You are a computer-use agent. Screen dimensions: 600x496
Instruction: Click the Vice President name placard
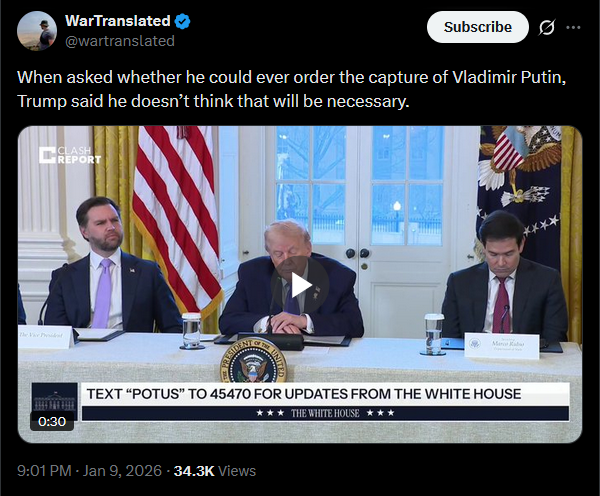click(45, 337)
